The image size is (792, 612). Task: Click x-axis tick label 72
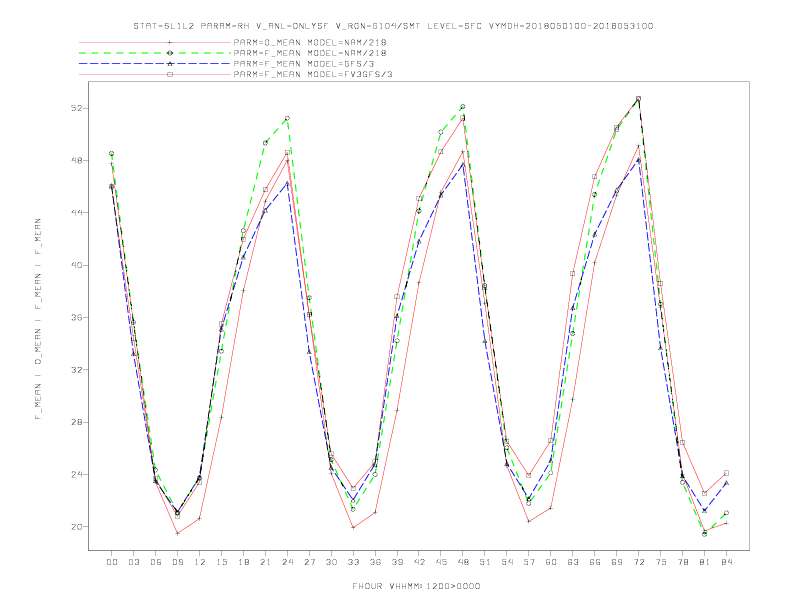click(638, 562)
